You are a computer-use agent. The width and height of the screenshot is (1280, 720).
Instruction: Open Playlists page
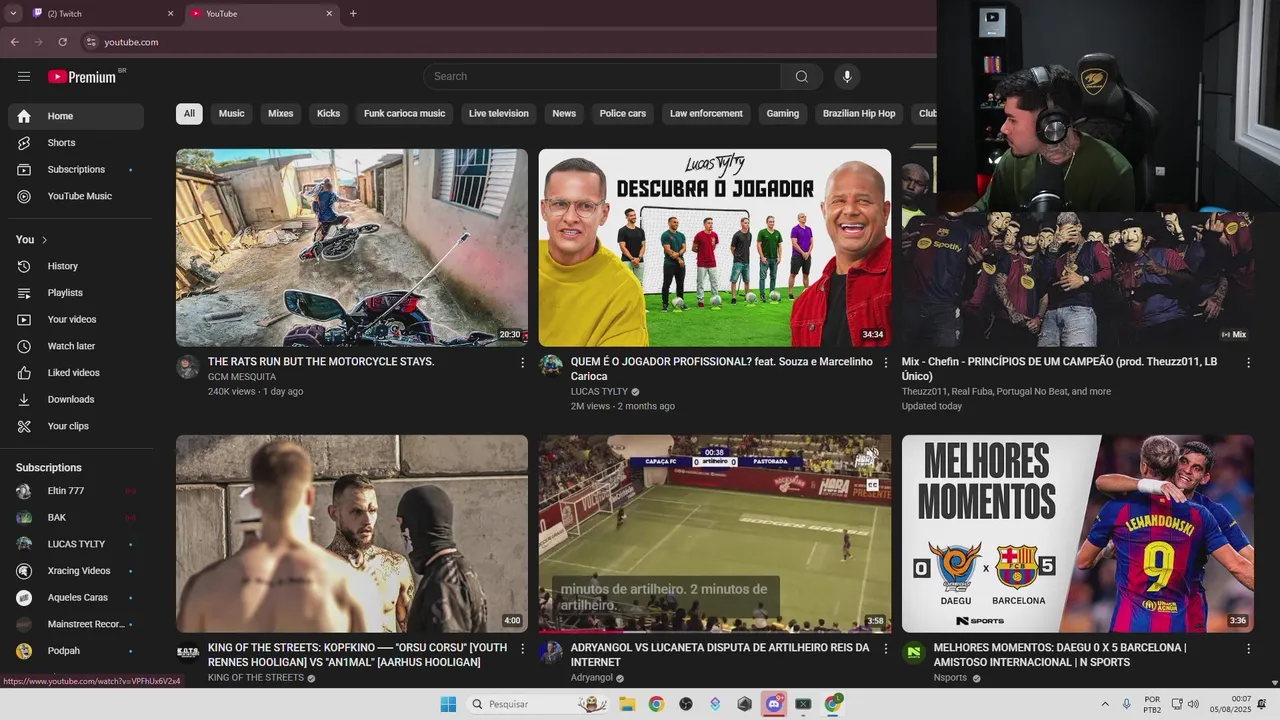click(x=76, y=293)
